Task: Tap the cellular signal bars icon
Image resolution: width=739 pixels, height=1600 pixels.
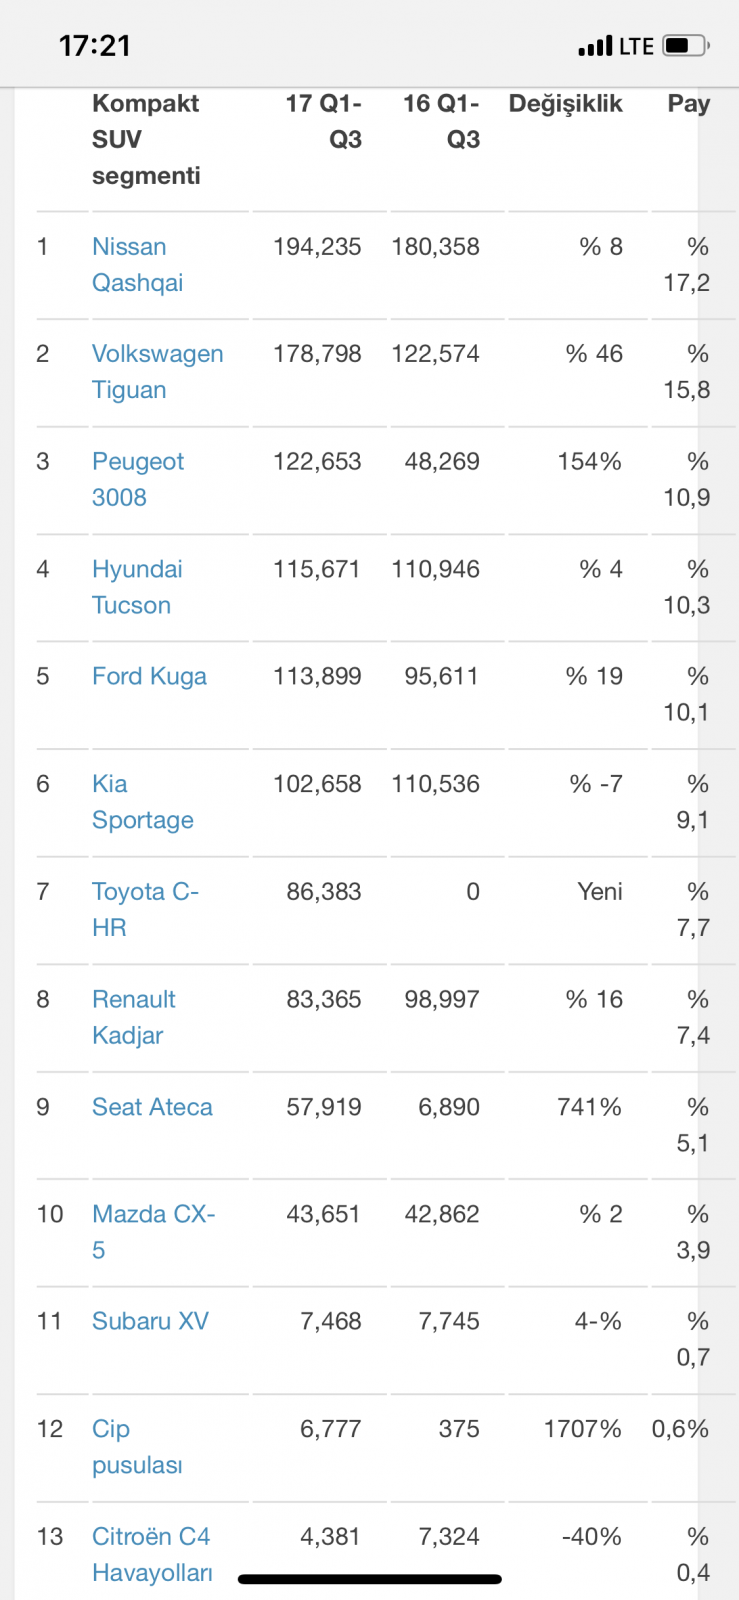Action: point(595,46)
